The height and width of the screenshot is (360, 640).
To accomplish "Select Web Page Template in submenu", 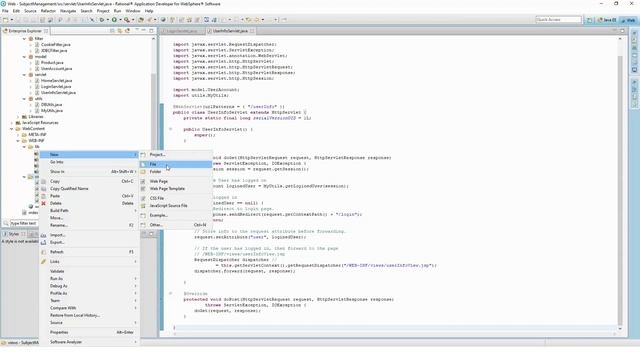I will [176, 189].
